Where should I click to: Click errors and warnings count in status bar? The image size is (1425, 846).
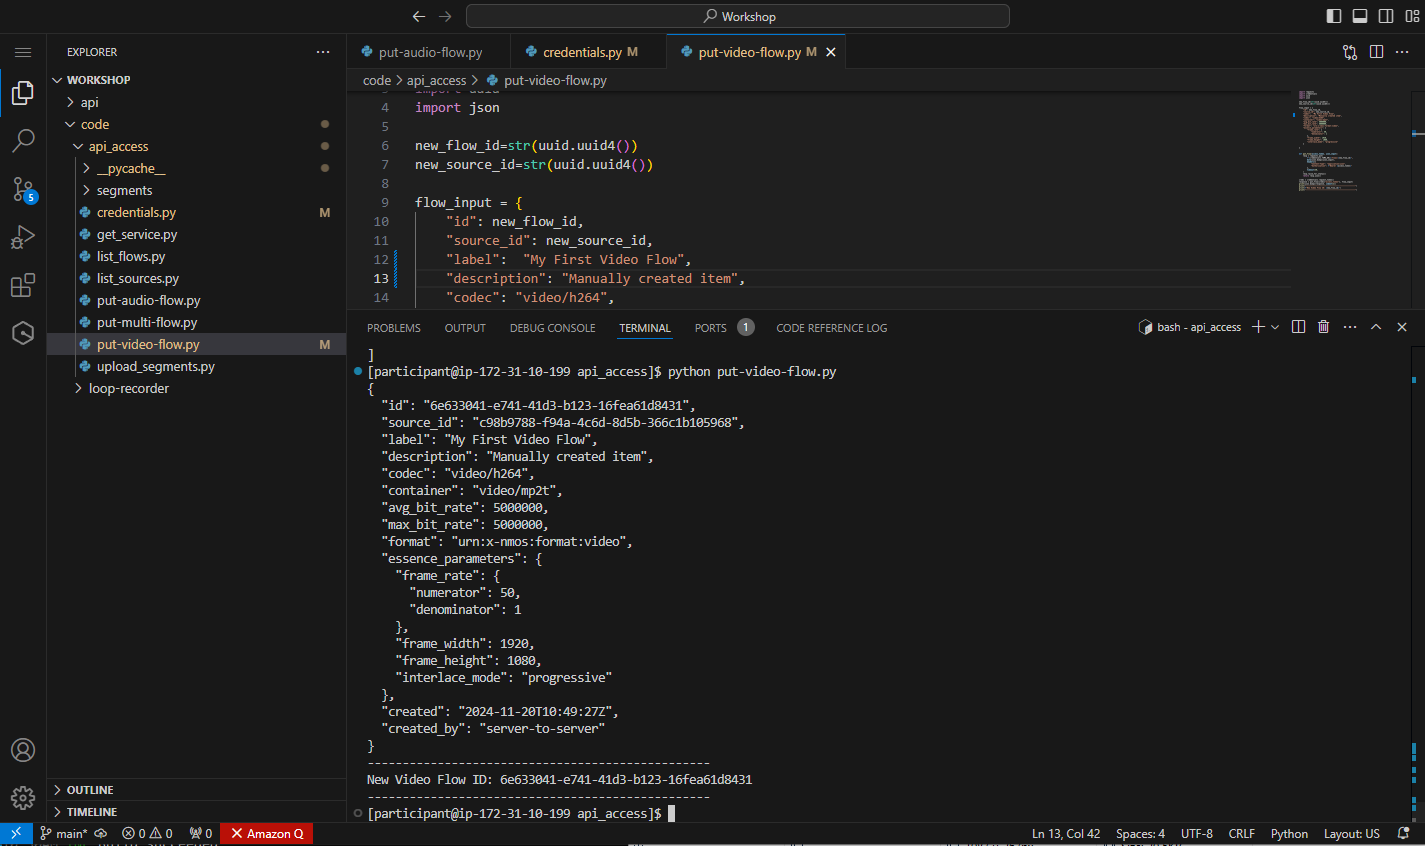coord(147,834)
